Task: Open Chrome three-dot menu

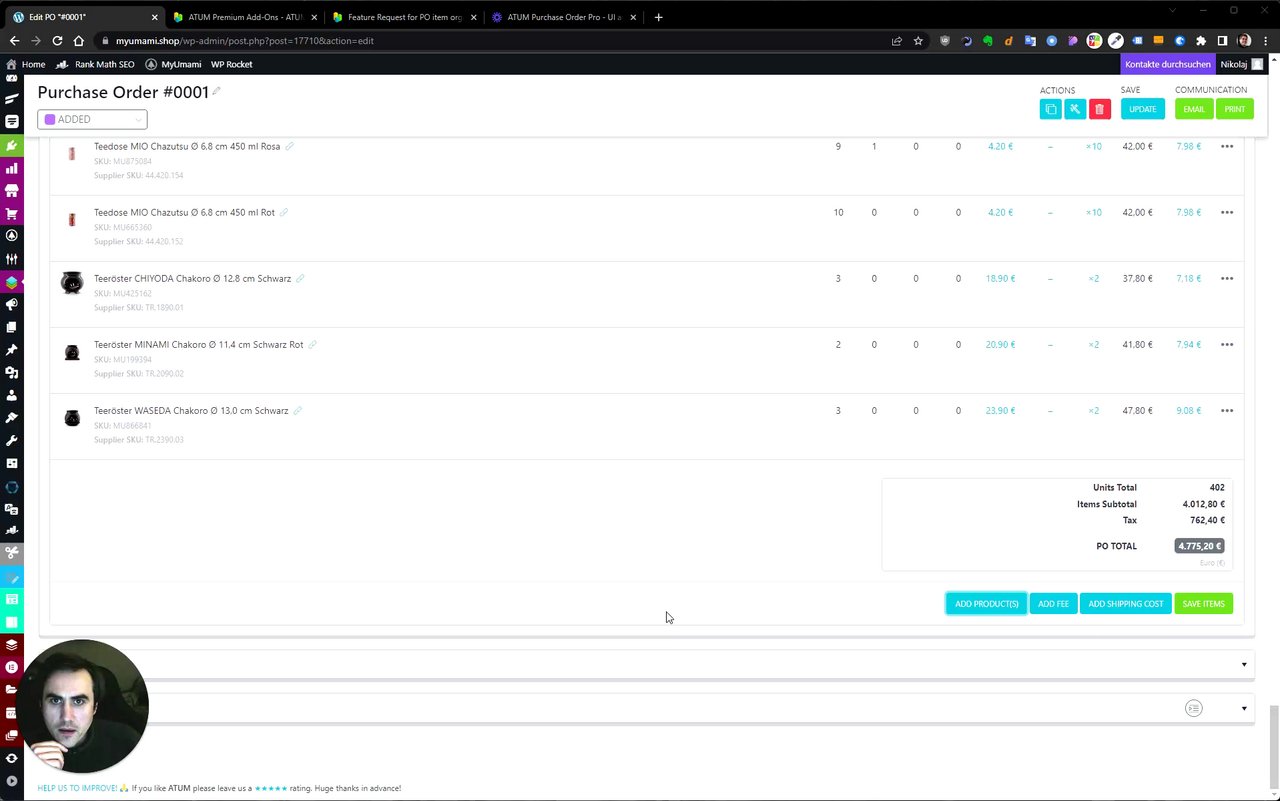Action: (1265, 41)
